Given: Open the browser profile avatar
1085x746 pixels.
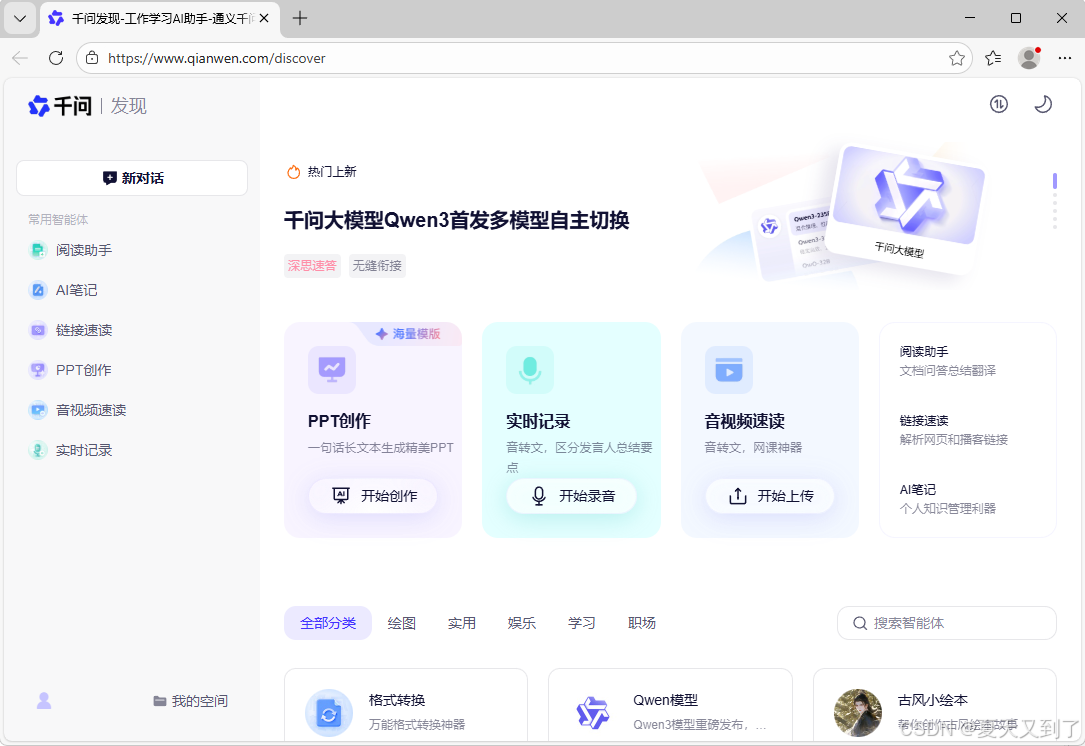Looking at the screenshot, I should [1029, 58].
